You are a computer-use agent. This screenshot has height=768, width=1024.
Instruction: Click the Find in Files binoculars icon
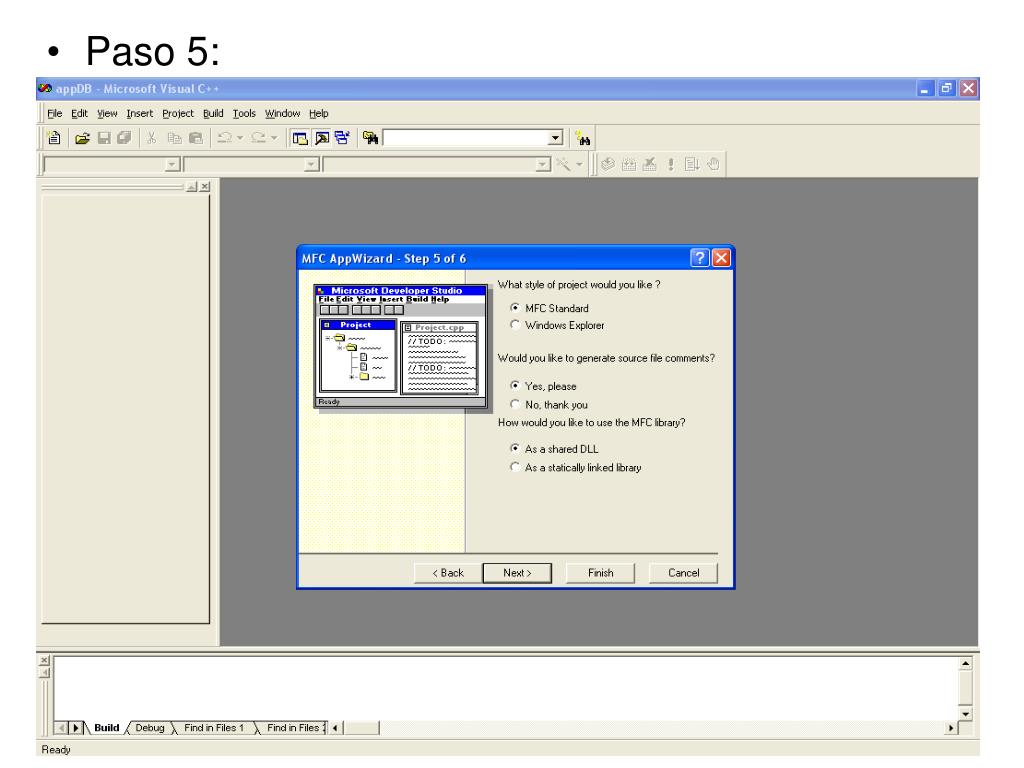(x=370, y=138)
